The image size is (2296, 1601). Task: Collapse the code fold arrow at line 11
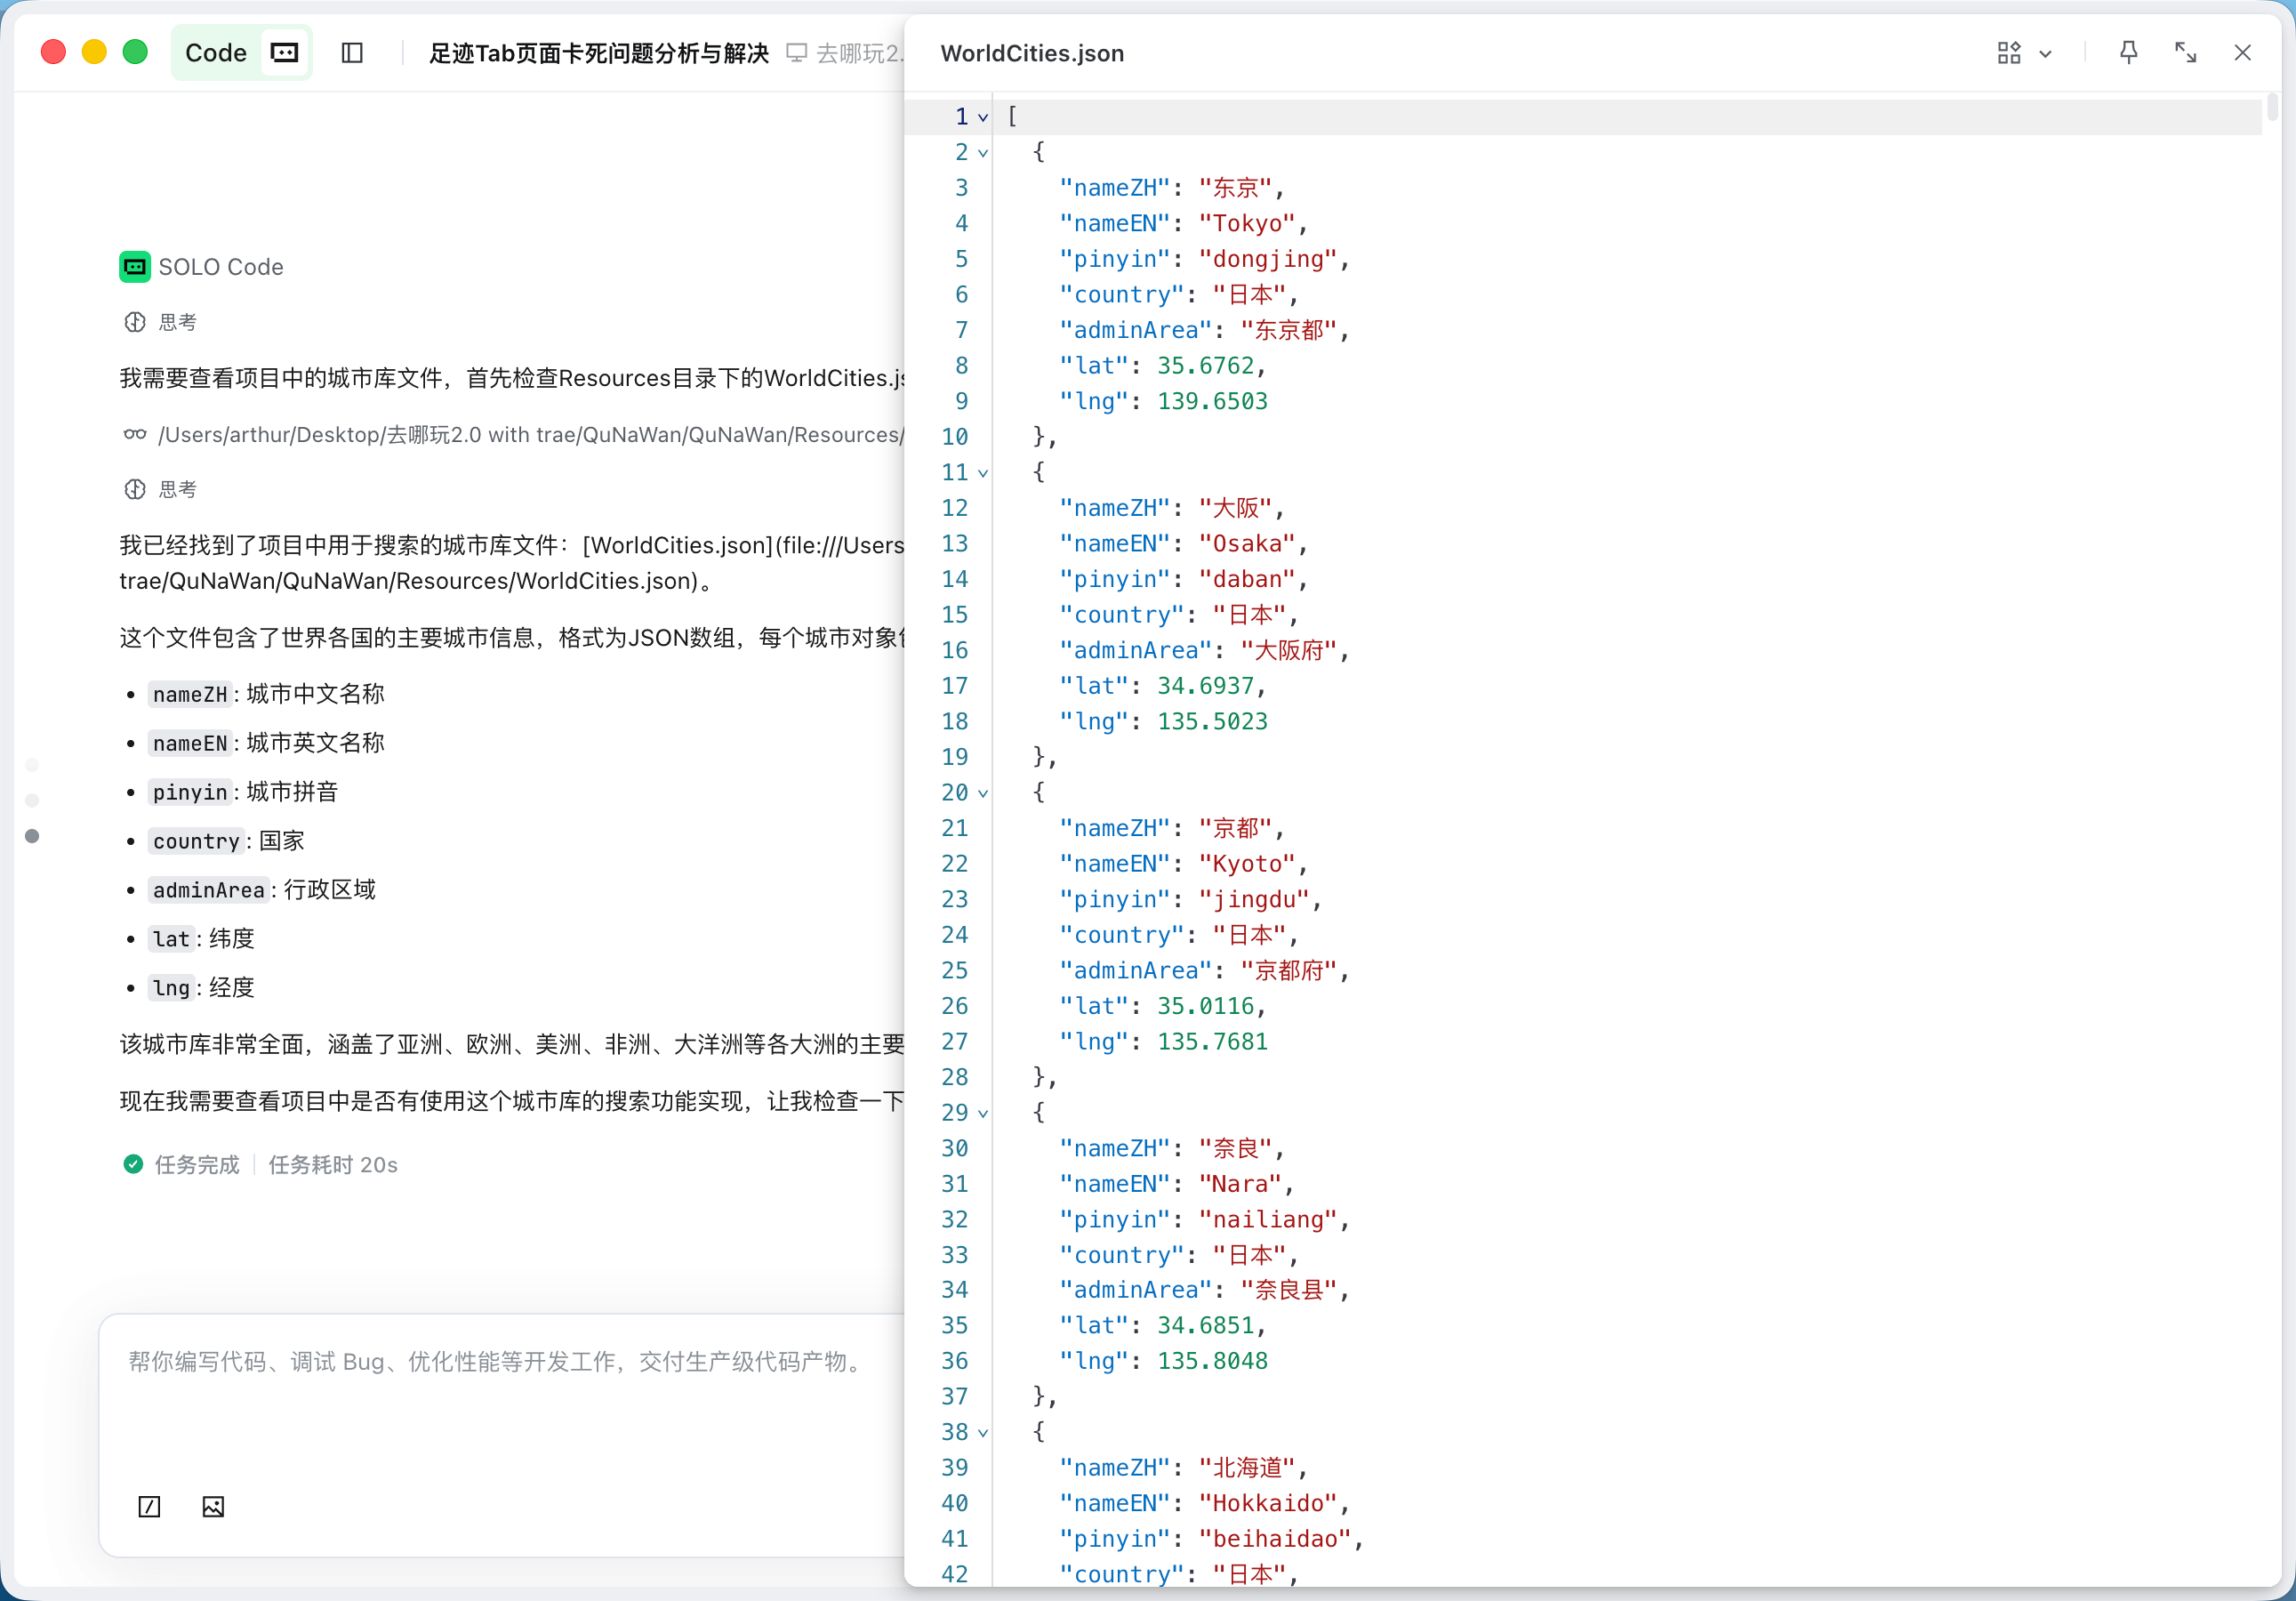point(983,473)
